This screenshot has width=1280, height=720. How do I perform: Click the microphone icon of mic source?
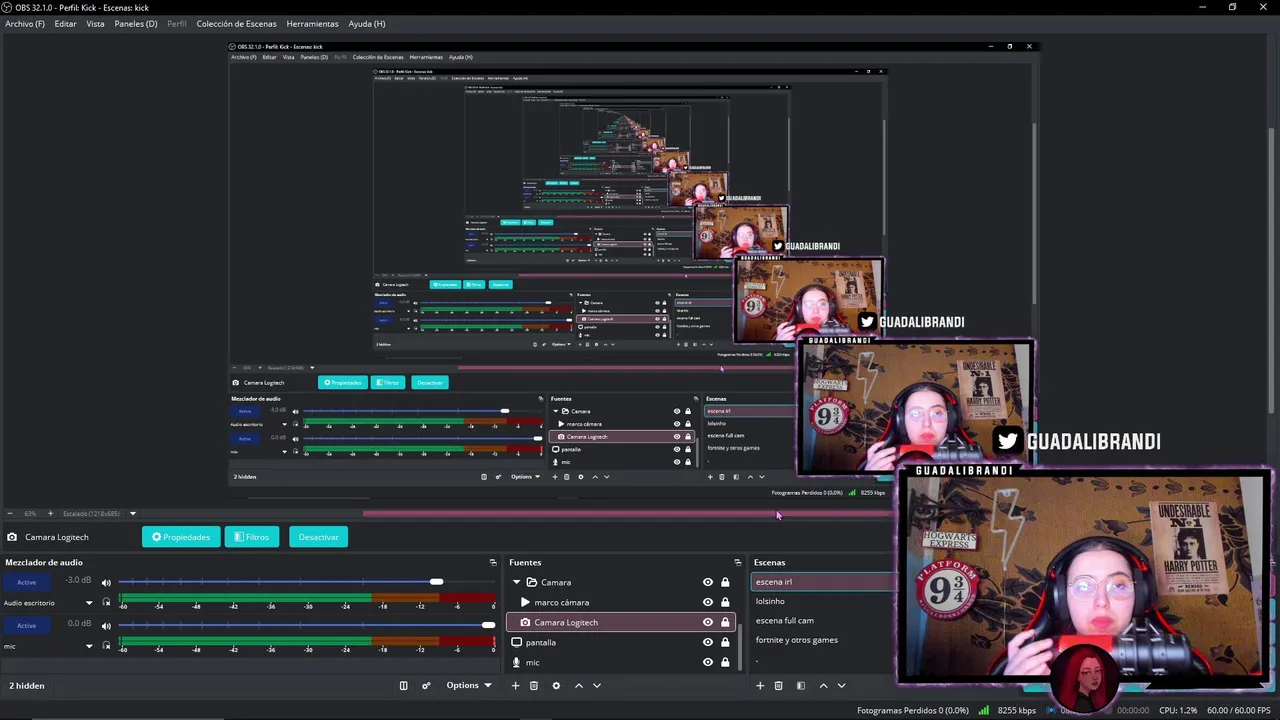click(x=516, y=662)
